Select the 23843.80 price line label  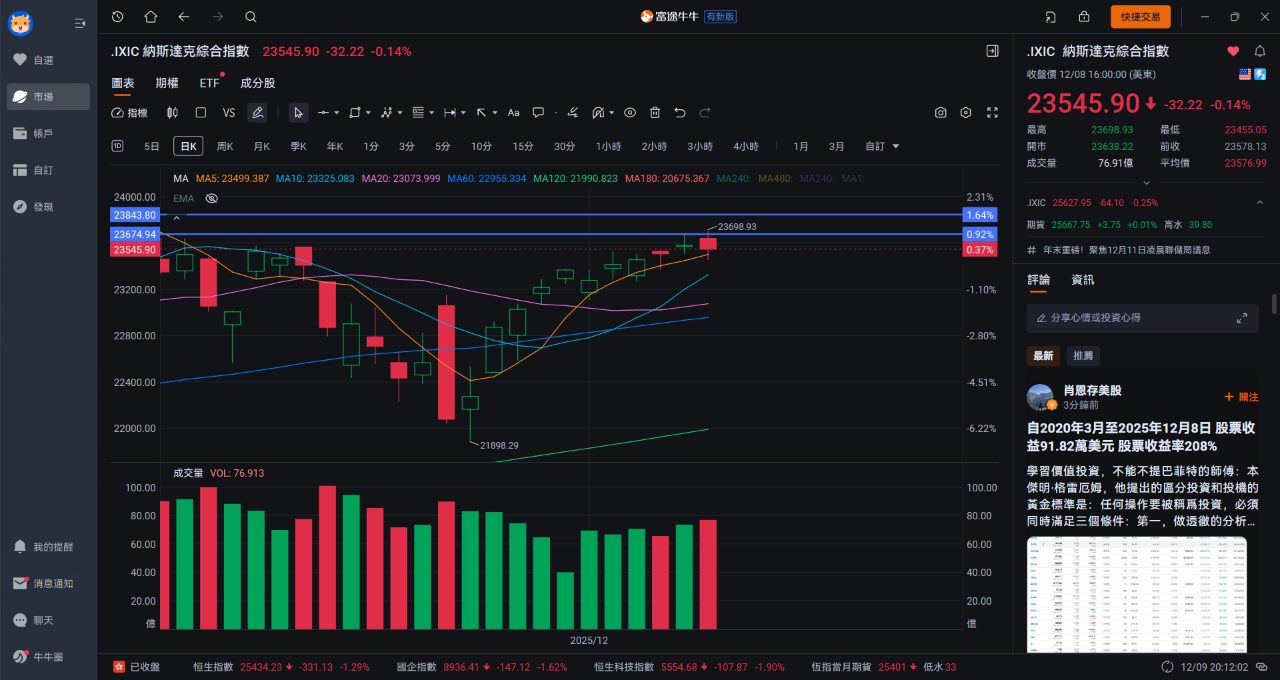point(135,215)
